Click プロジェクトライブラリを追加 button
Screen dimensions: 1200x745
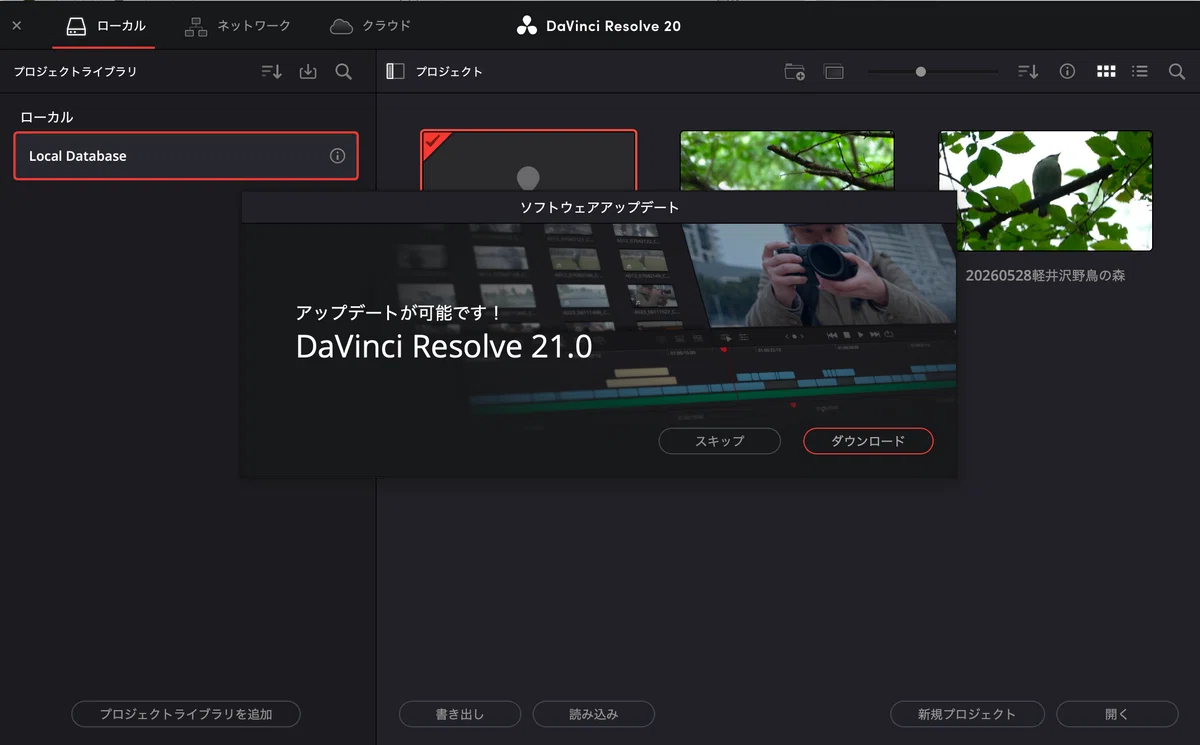186,714
